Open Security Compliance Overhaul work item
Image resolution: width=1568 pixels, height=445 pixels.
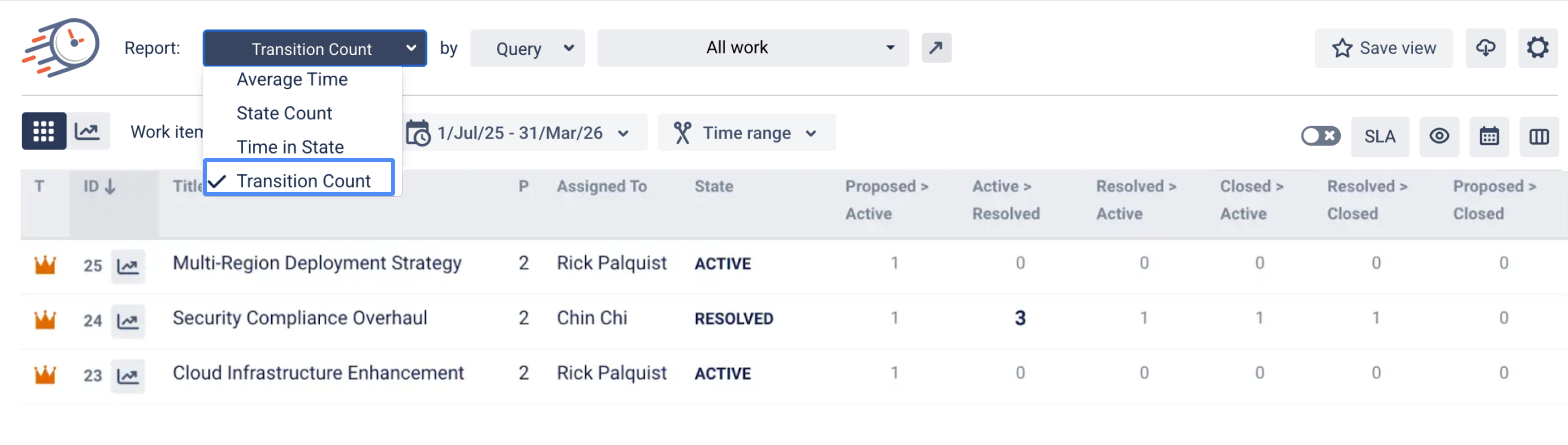pos(300,318)
